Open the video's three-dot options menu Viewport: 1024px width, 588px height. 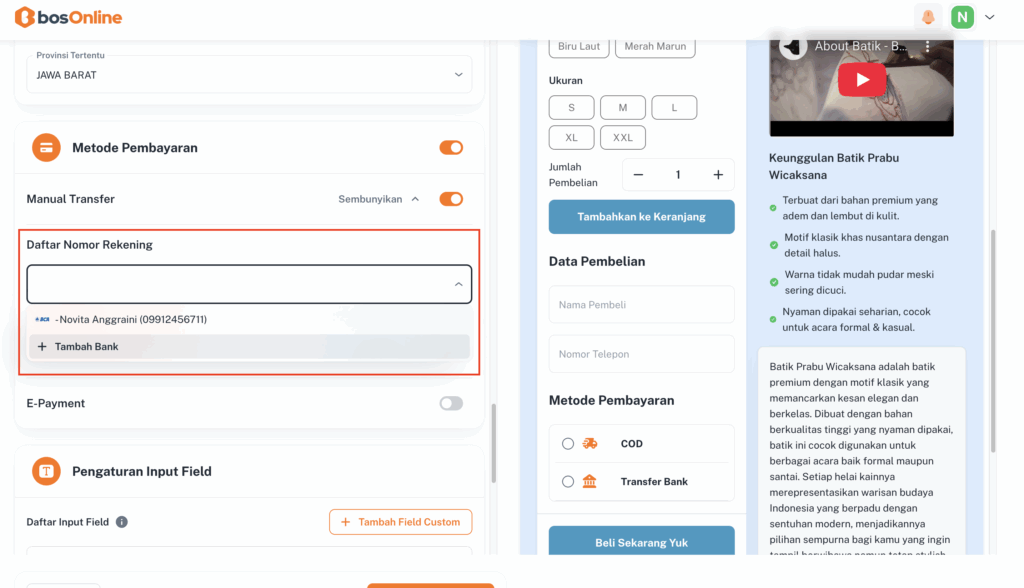click(x=927, y=47)
